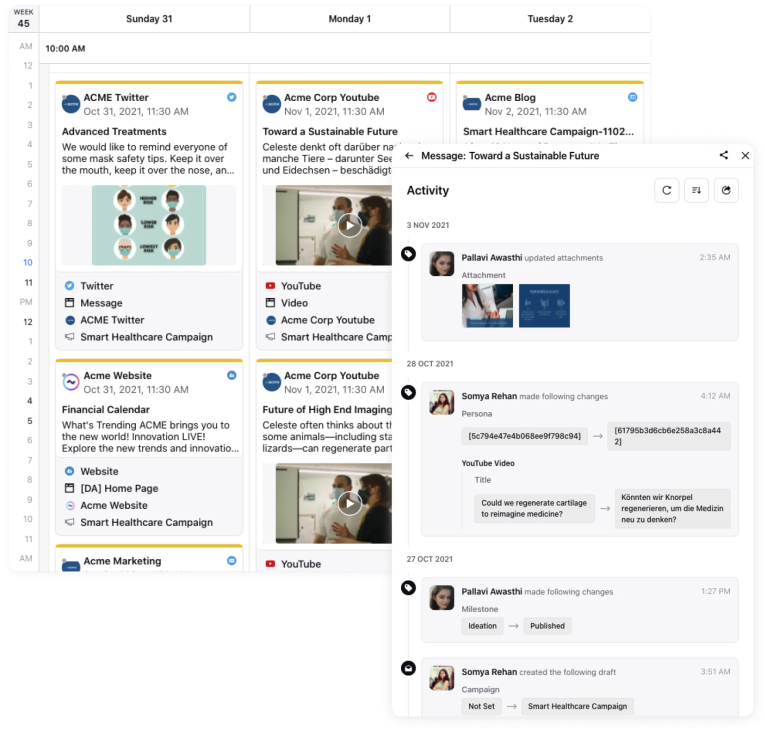Click the Week 45 label
The image size is (765, 730).
pyautogui.click(x=23, y=19)
